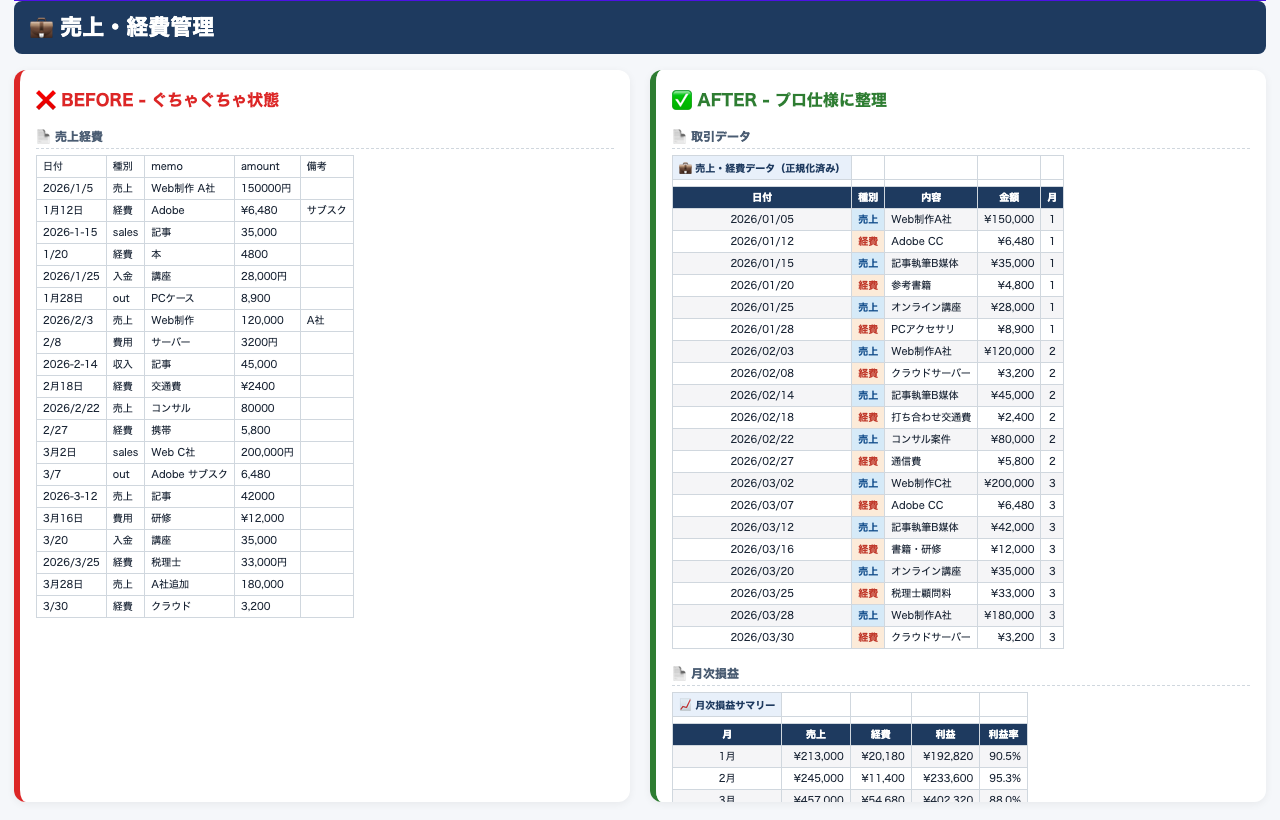Click Adobe CC in the 2026/01/12 row
Image resolution: width=1280 pixels, height=820 pixels.
point(931,242)
